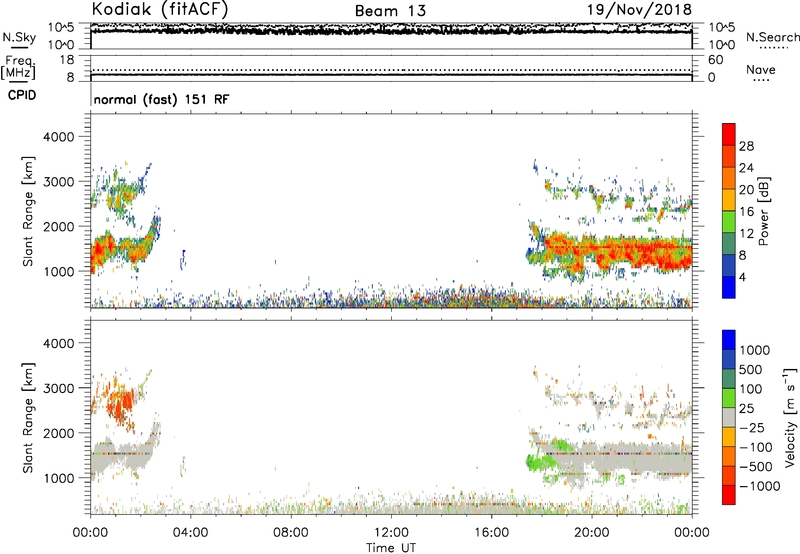Click the light green segment of Power colorbar
Viewport: 800px width, 554px height.
coord(729,222)
